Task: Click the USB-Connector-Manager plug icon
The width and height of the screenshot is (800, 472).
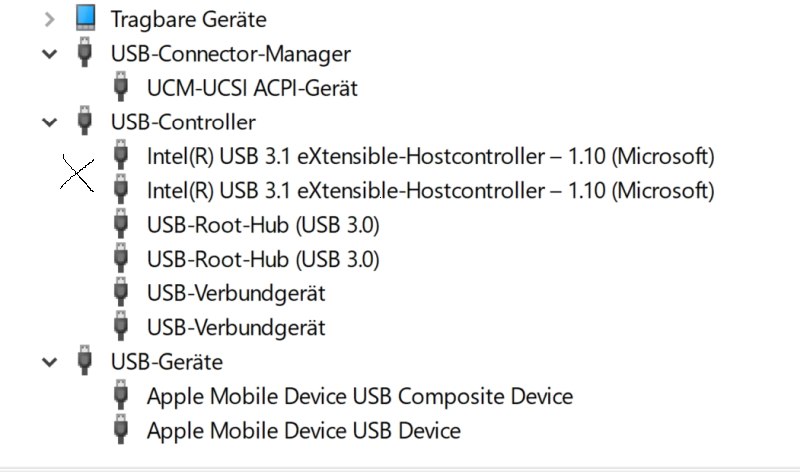Action: pyautogui.click(x=85, y=52)
